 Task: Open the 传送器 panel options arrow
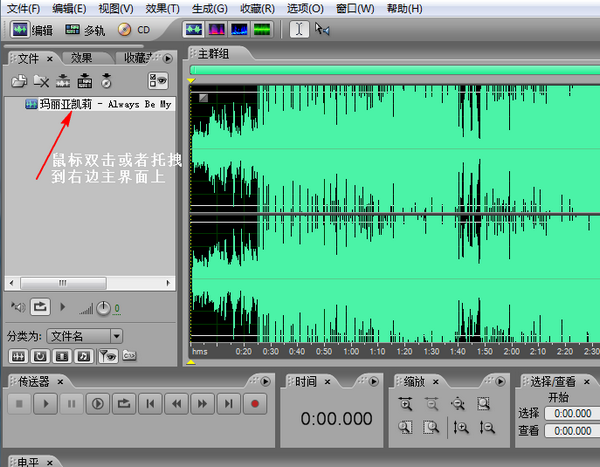coord(265,382)
